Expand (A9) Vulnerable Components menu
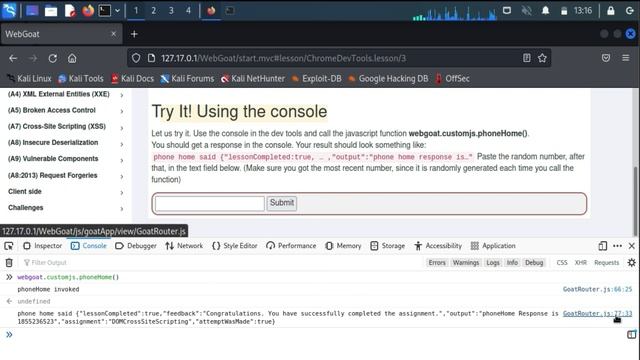This screenshot has width=640, height=360. [65, 159]
